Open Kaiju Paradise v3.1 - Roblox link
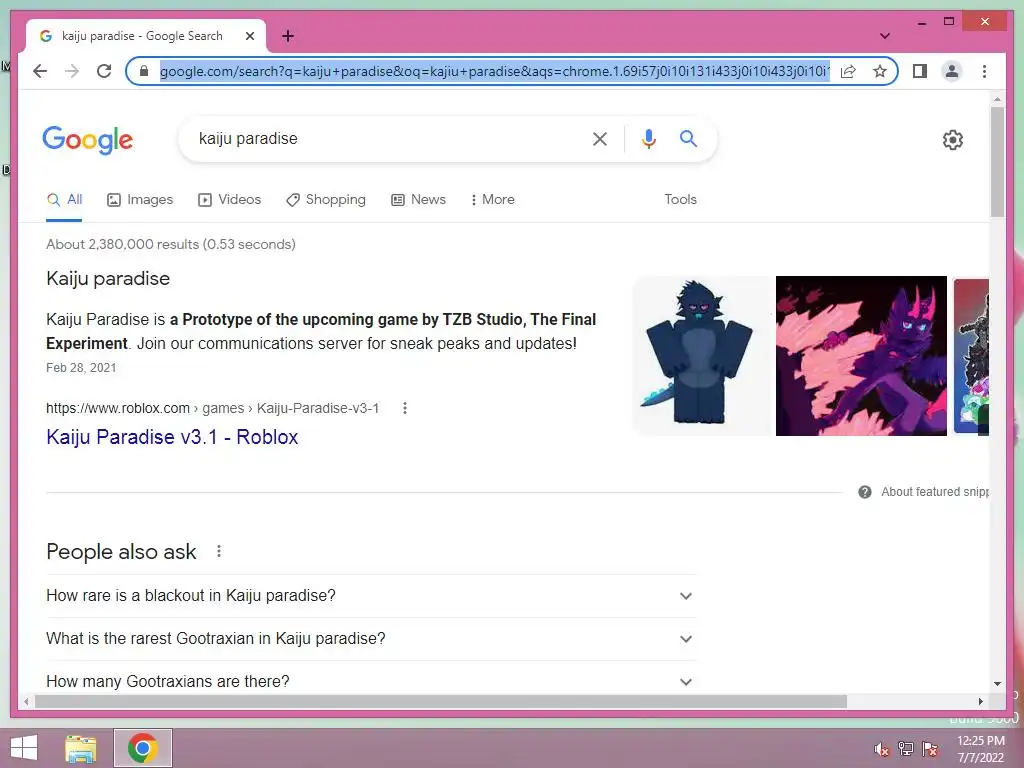The width and height of the screenshot is (1024, 768). coord(172,437)
